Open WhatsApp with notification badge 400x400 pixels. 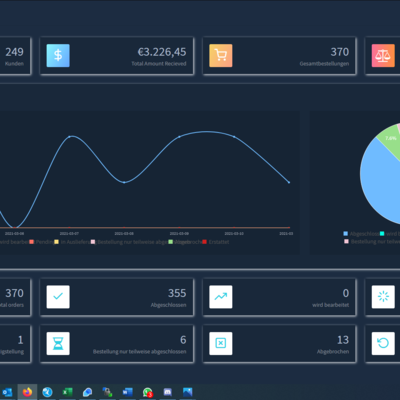click(x=147, y=392)
